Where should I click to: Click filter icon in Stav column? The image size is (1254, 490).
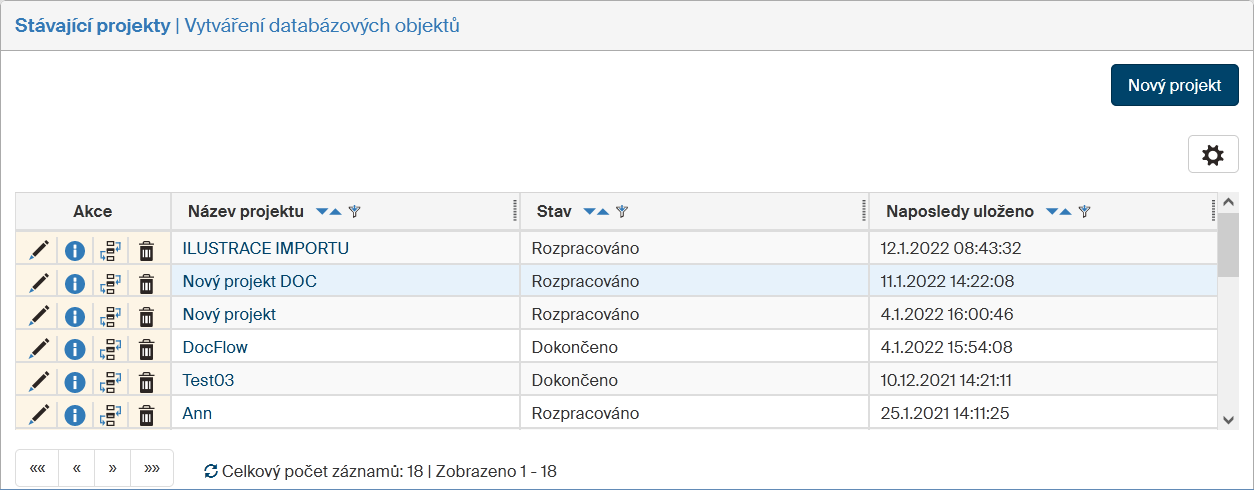(621, 212)
